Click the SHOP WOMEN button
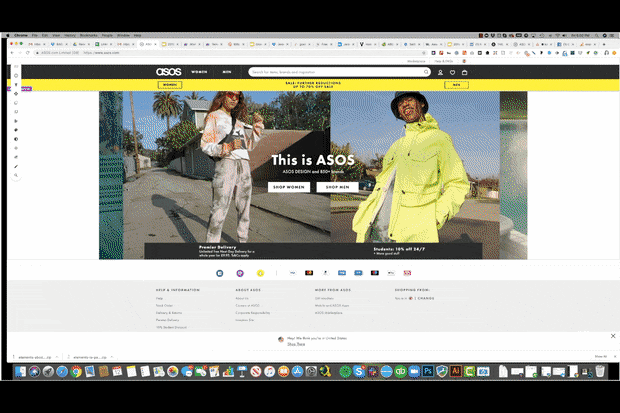620x413 pixels. point(289,187)
